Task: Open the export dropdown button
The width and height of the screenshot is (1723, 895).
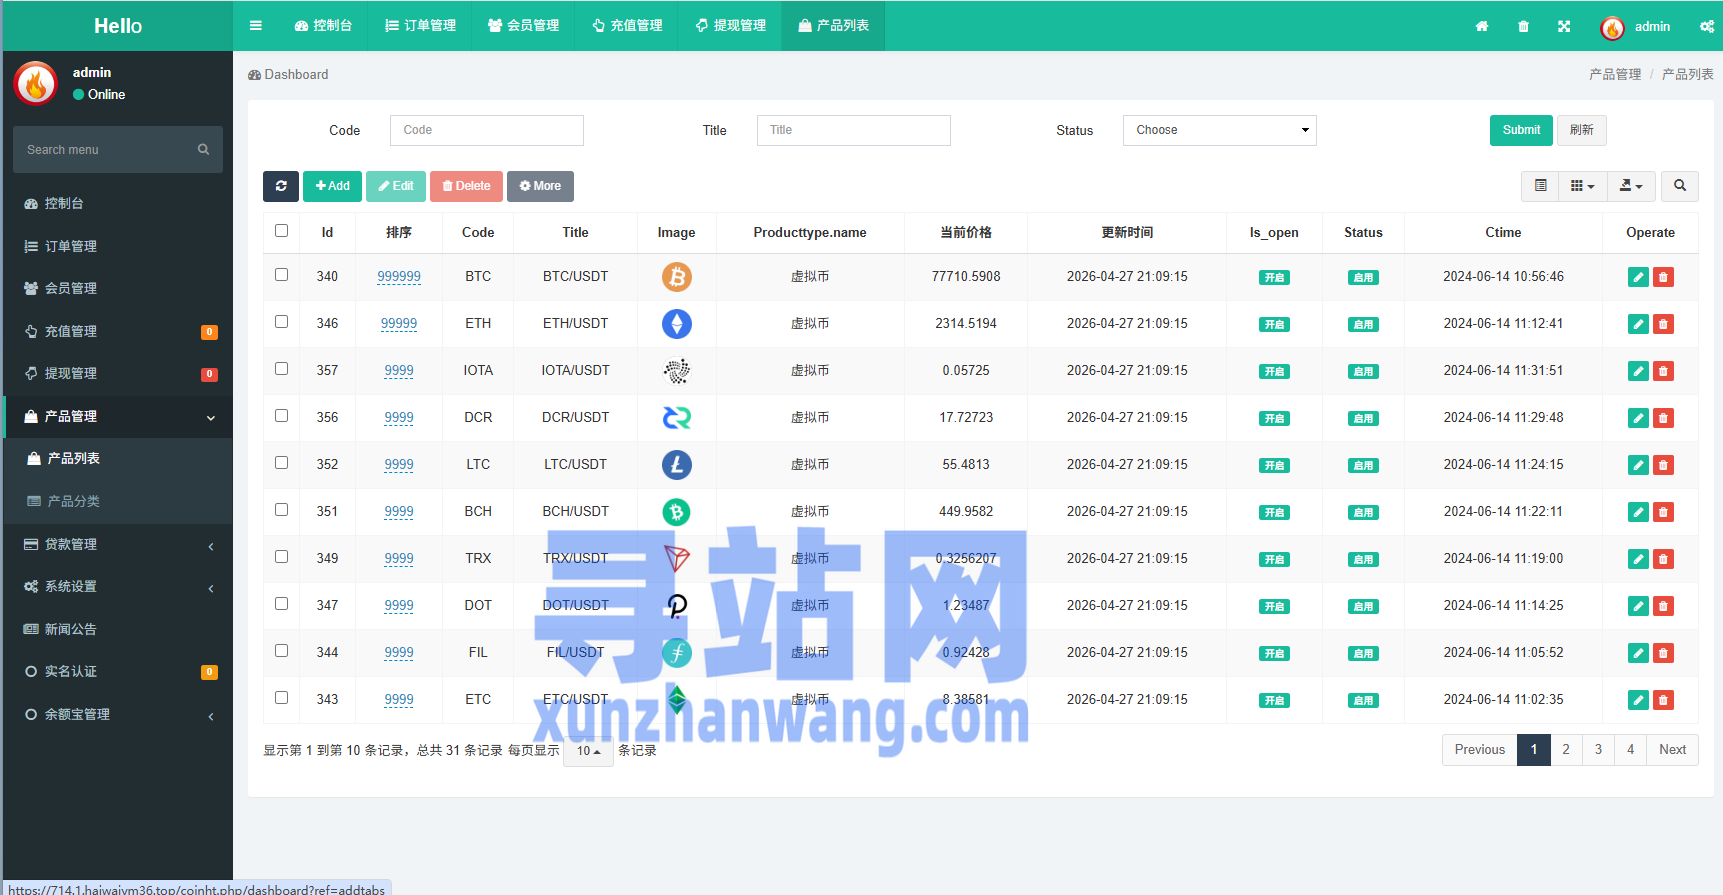Action: tap(1631, 186)
